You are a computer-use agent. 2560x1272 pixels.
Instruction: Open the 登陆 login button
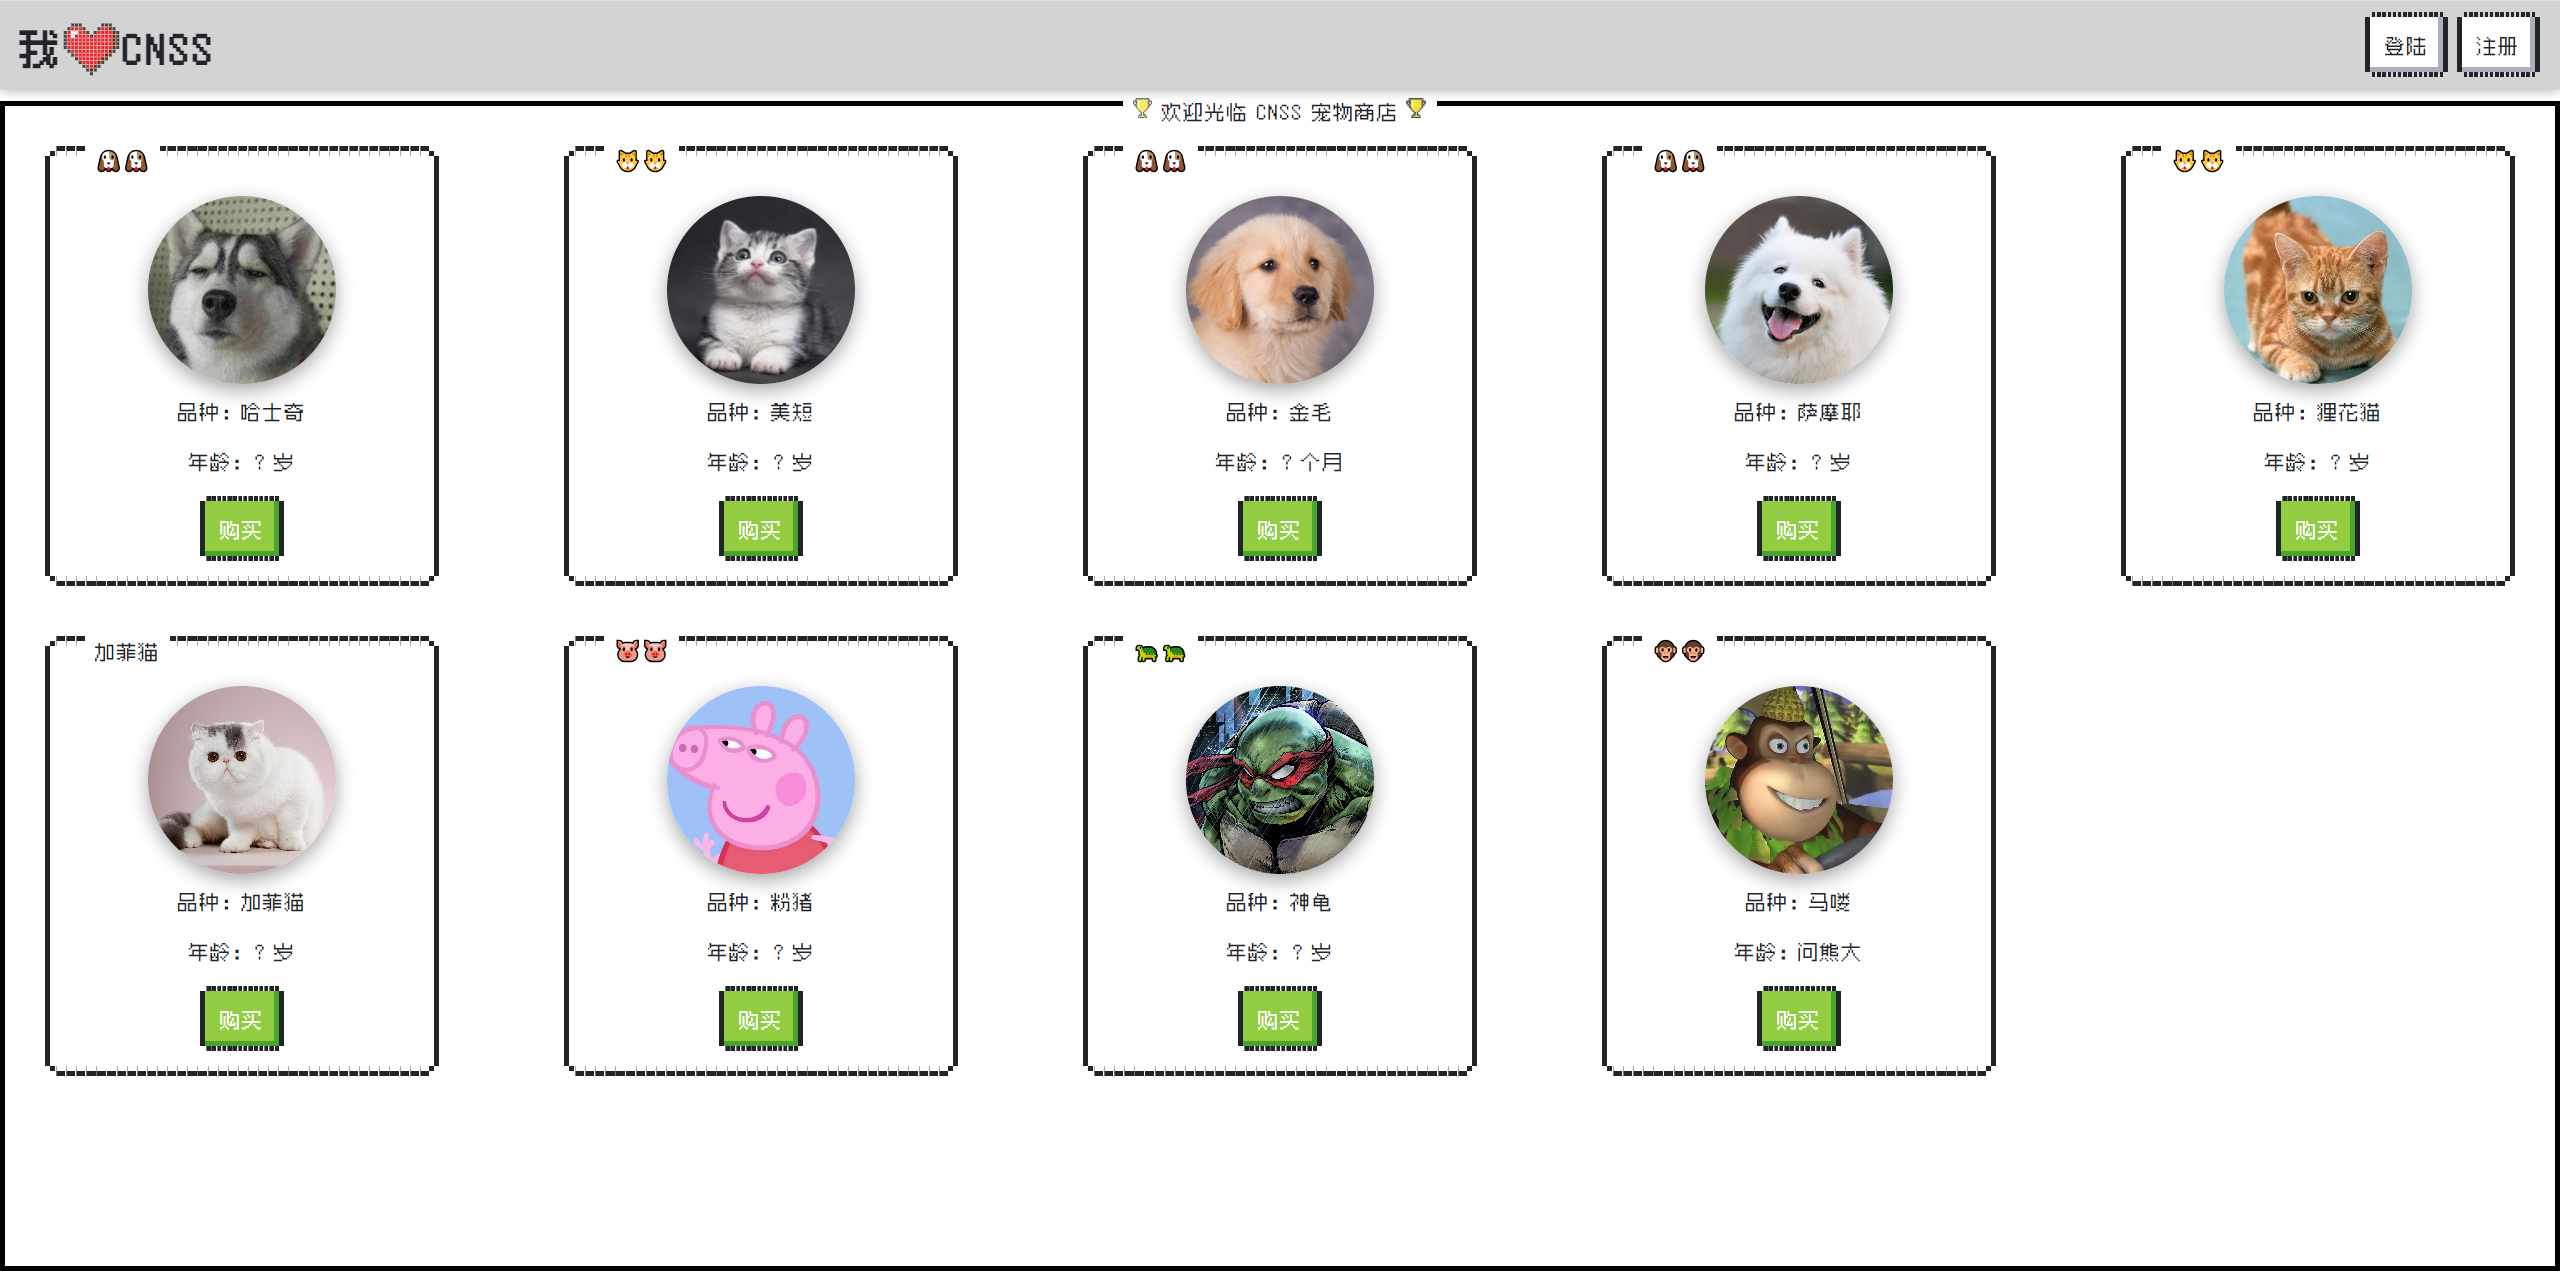[x=2405, y=45]
